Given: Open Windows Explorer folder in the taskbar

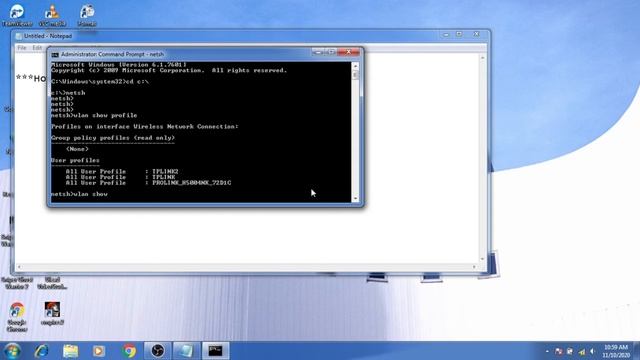Looking at the screenshot, I should pos(71,351).
